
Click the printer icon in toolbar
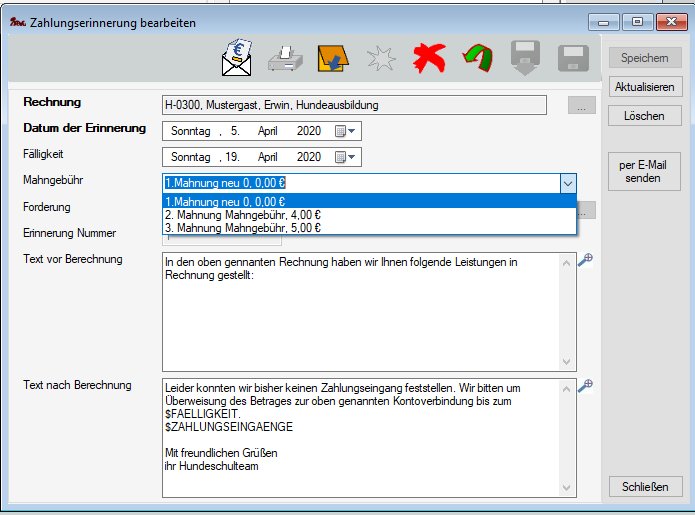(285, 60)
